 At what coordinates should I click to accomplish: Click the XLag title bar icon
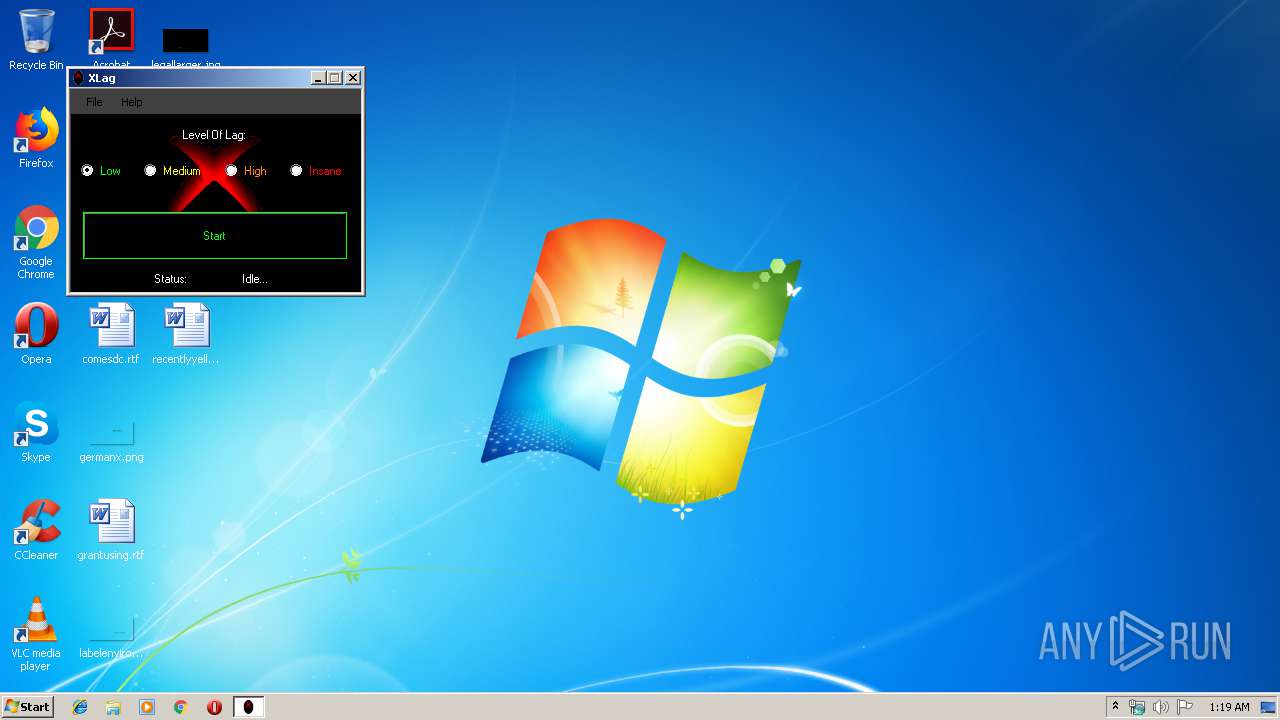click(x=79, y=78)
